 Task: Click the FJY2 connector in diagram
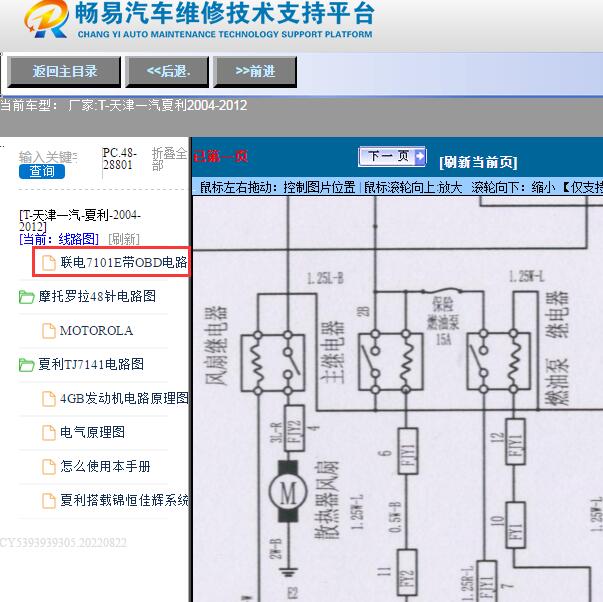click(x=294, y=428)
